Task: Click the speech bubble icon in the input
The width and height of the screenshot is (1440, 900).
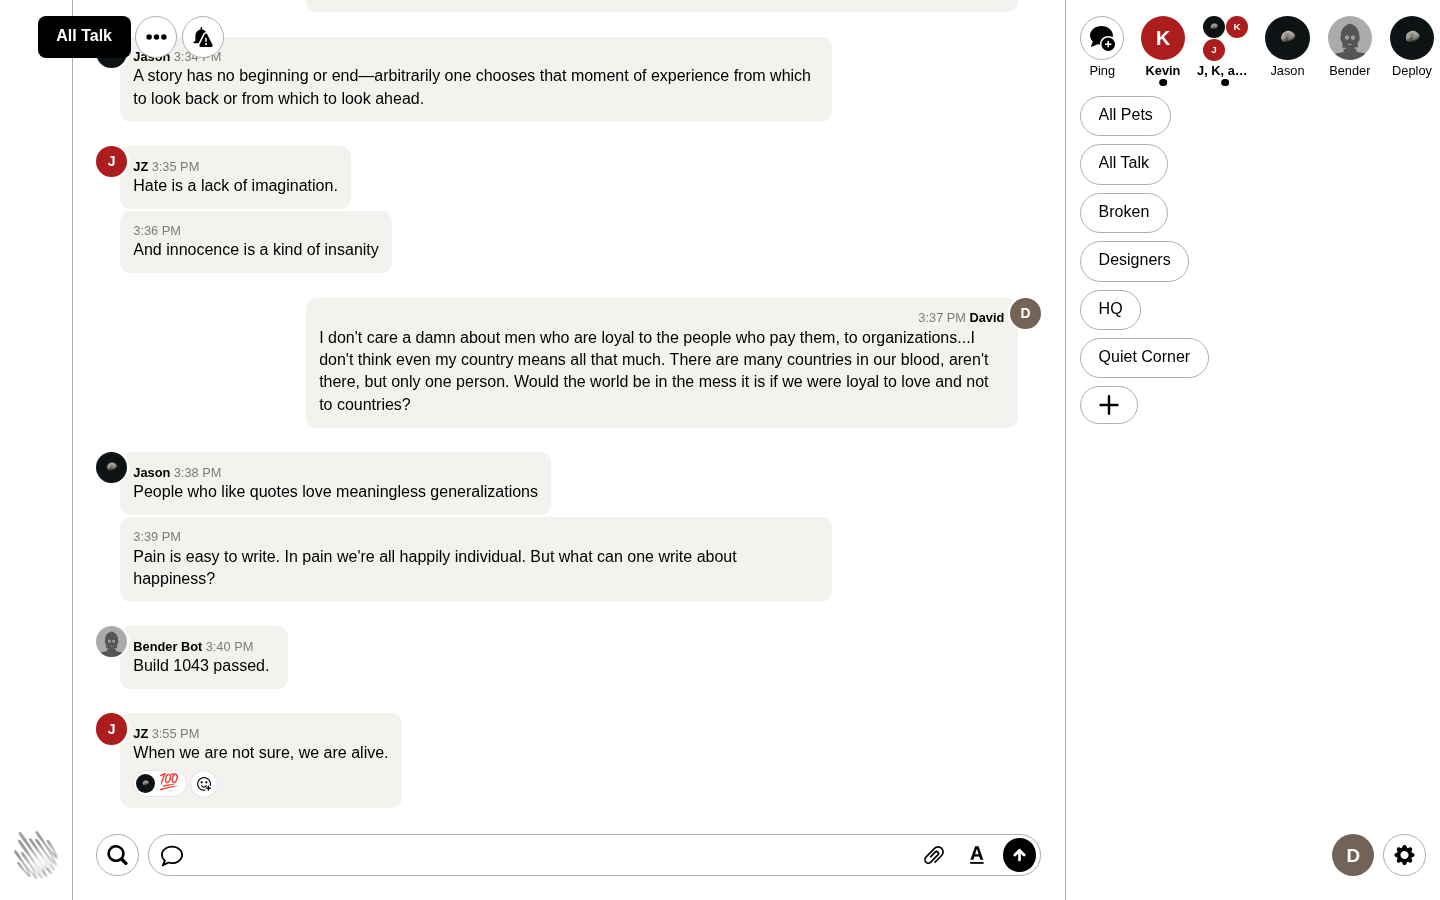Action: [172, 855]
